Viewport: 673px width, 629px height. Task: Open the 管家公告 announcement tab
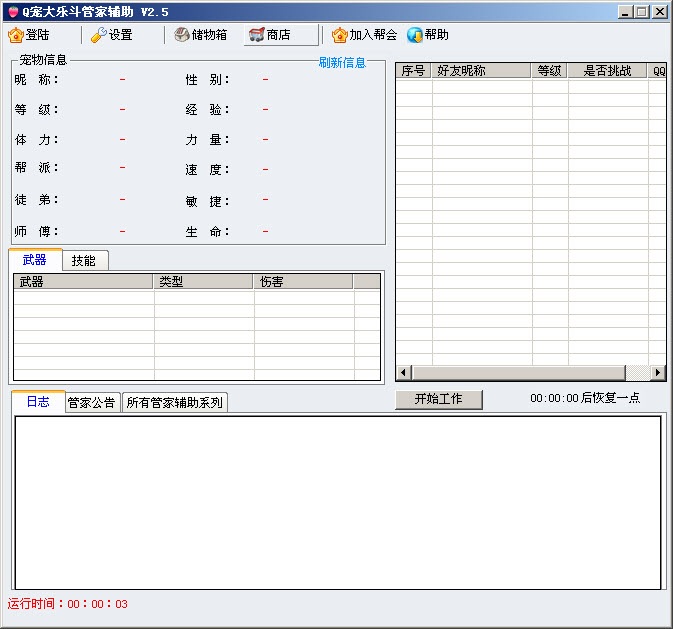pyautogui.click(x=92, y=403)
